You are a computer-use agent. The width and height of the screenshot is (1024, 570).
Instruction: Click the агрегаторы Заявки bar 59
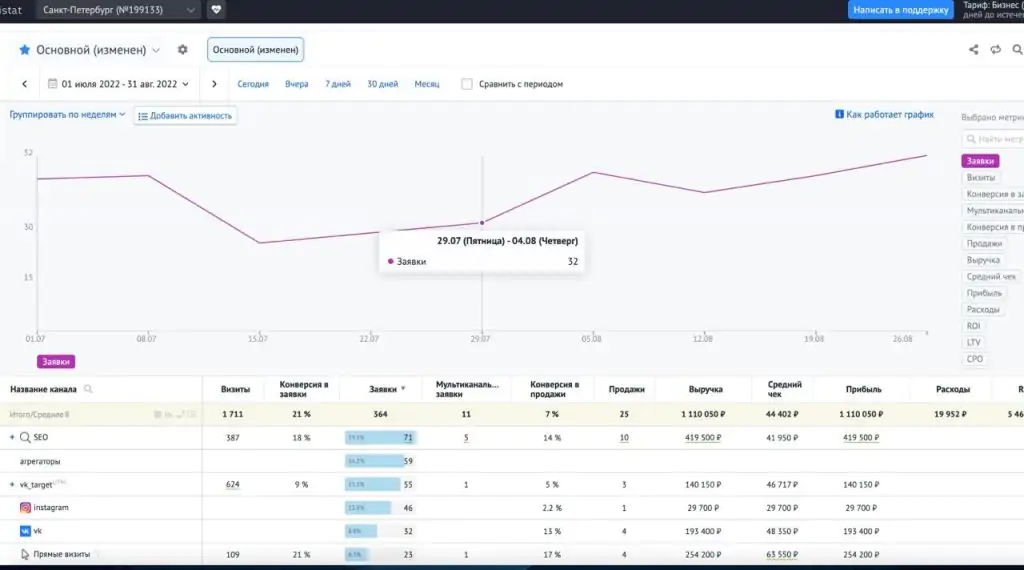tap(379, 461)
